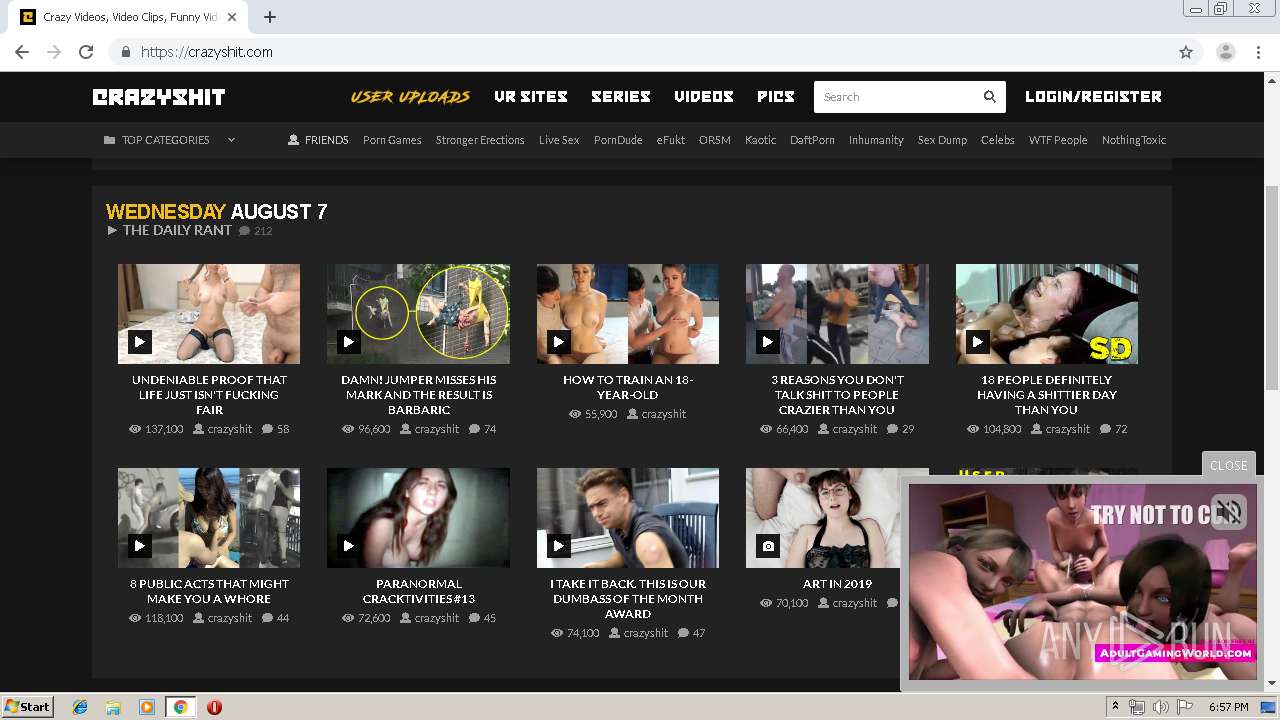Open the USER UPLOADS menu

[410, 97]
